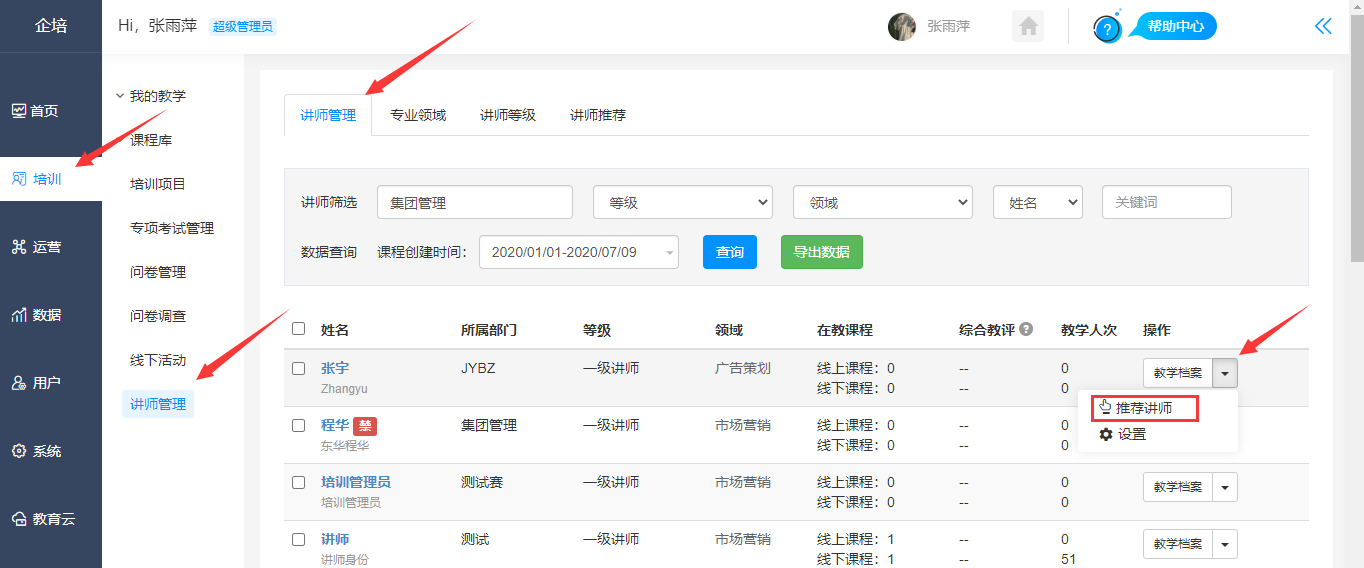This screenshot has height=568, width=1364.
Task: Check the box for 培训管理员 row
Action: (x=298, y=482)
